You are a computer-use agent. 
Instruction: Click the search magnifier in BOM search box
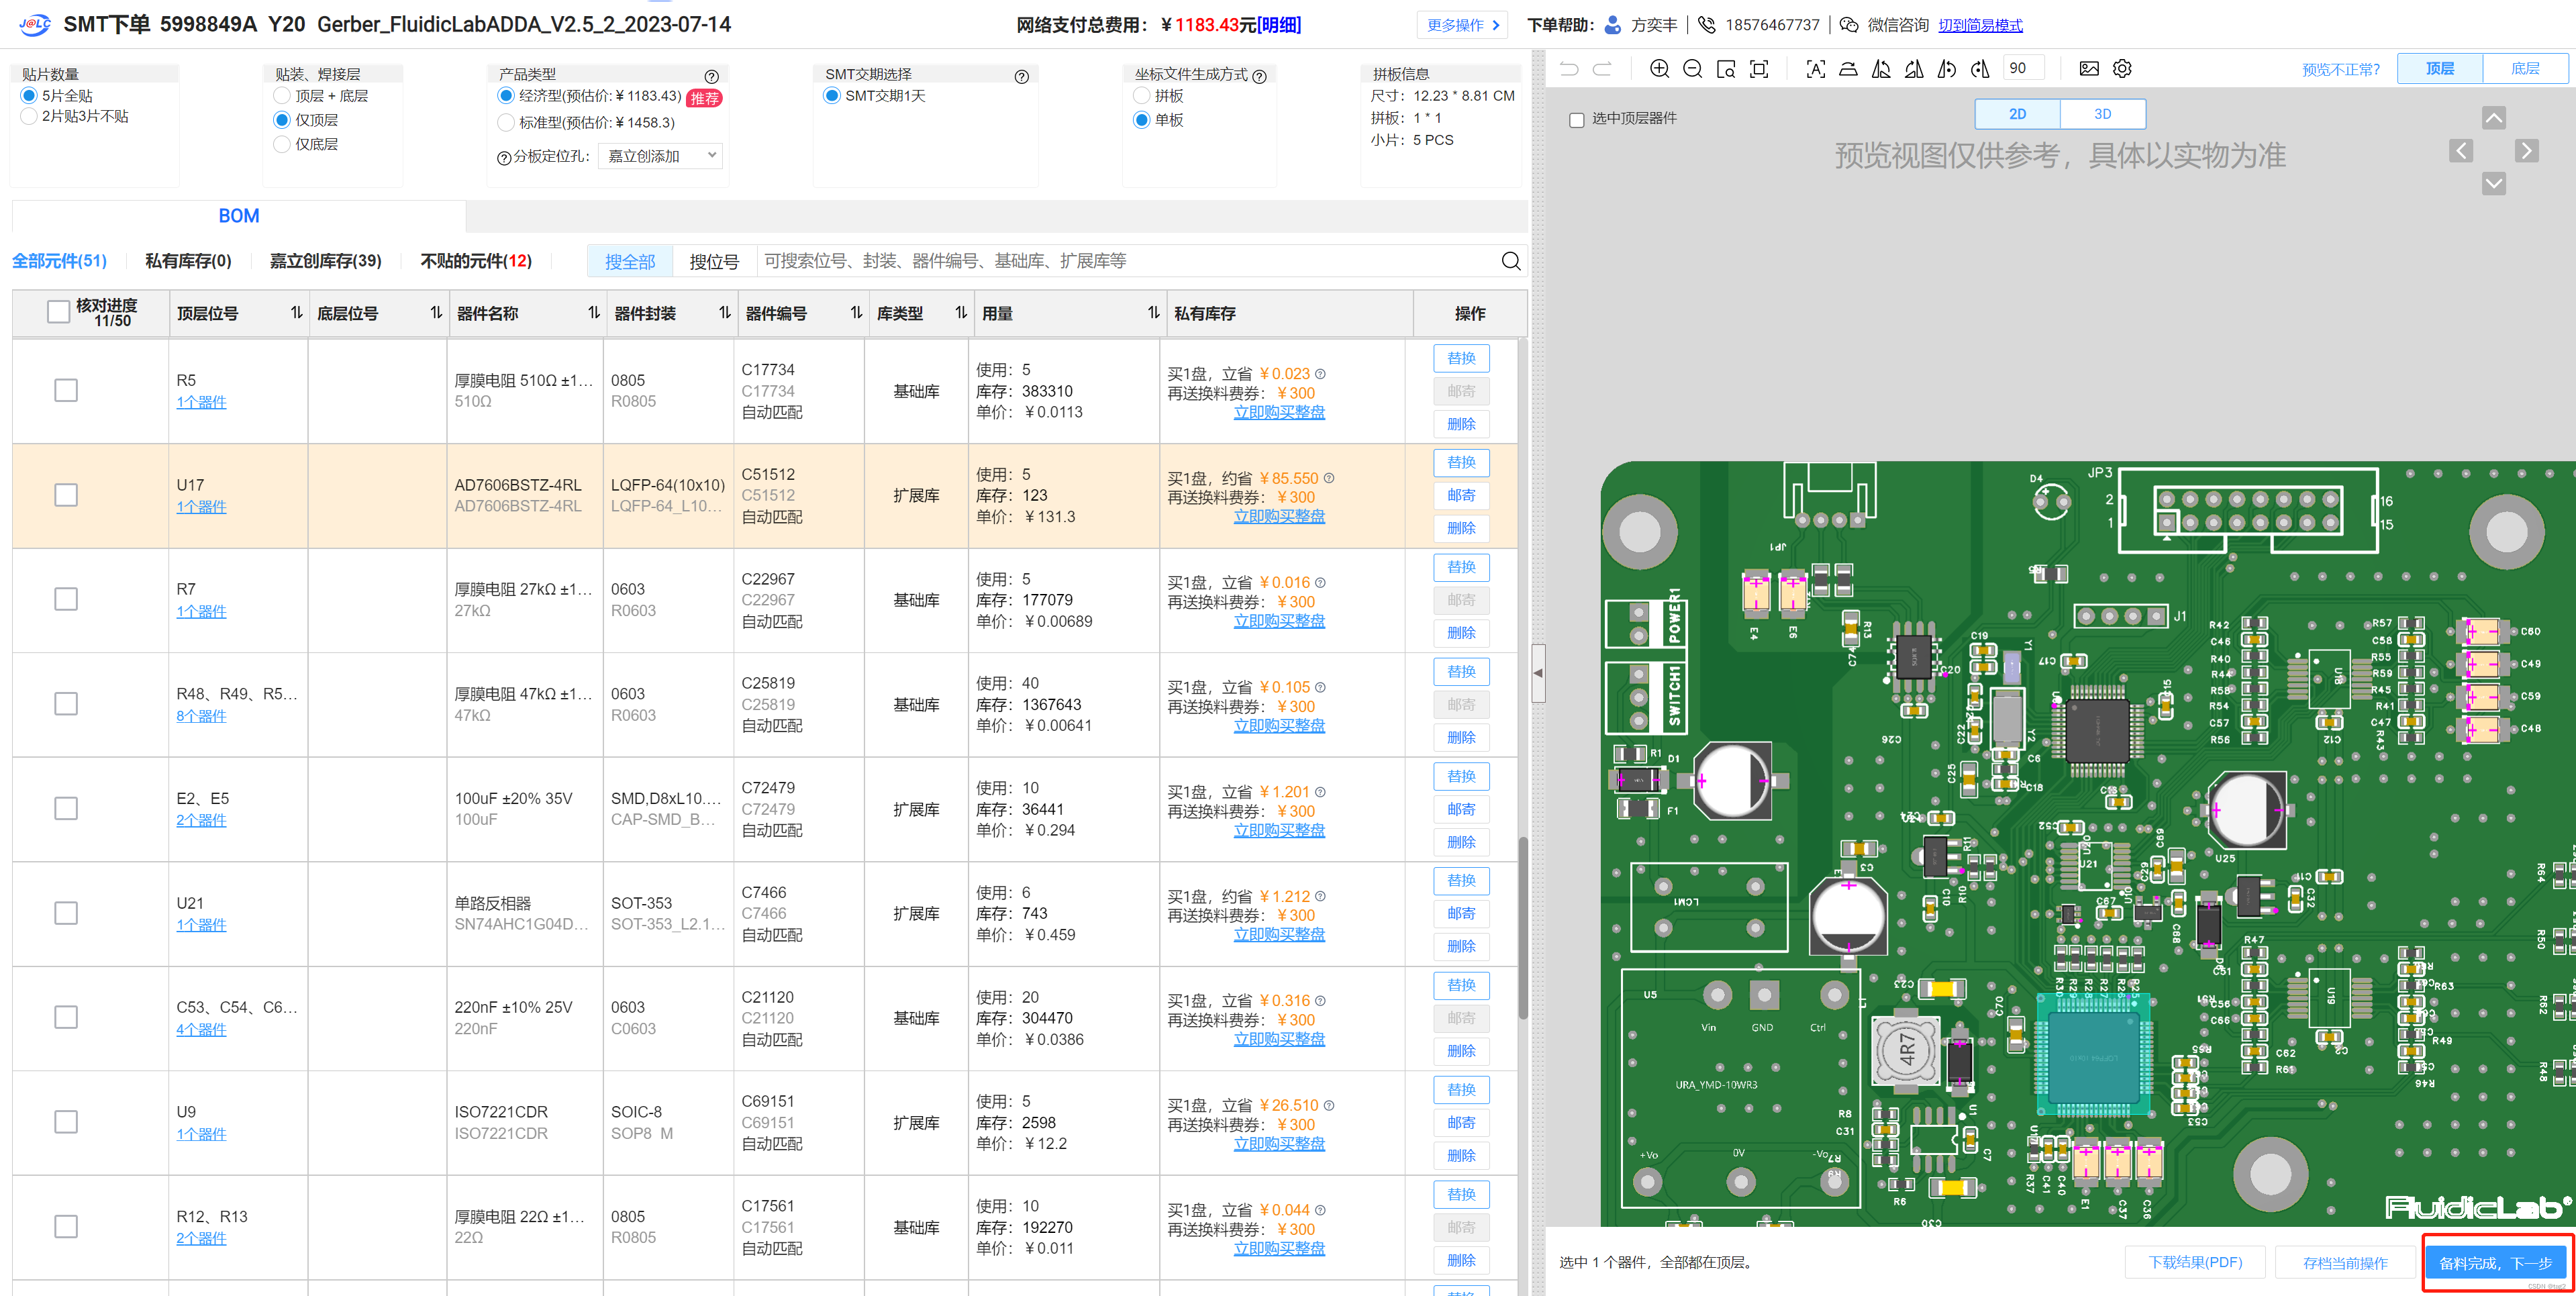pos(1510,261)
